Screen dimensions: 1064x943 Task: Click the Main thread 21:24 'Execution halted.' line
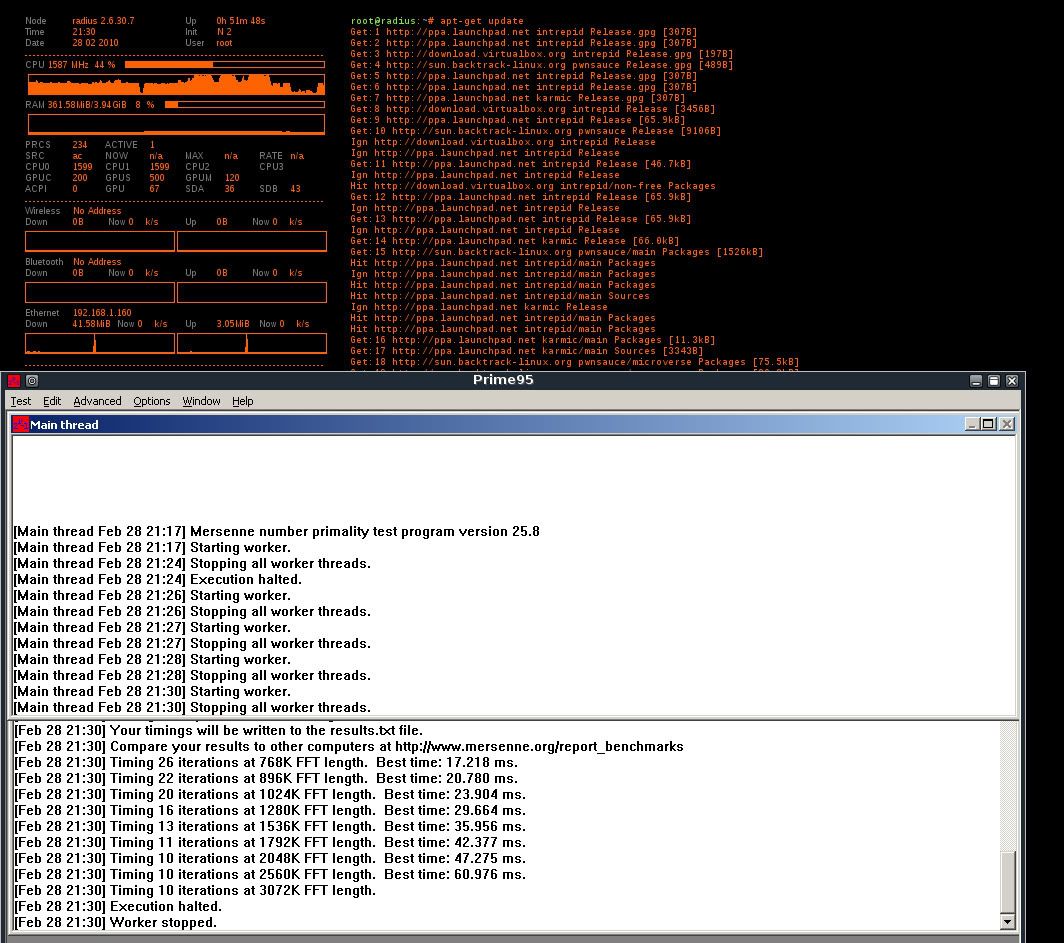(157, 579)
